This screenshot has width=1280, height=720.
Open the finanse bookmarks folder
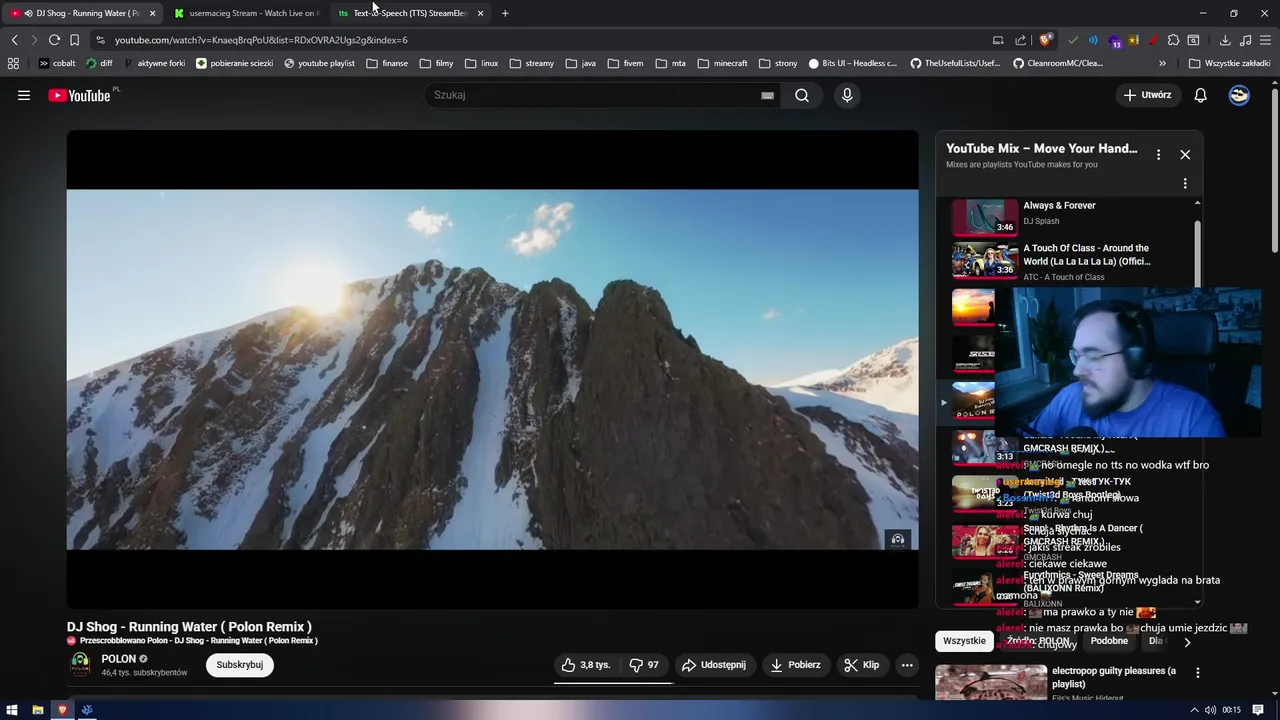(387, 63)
